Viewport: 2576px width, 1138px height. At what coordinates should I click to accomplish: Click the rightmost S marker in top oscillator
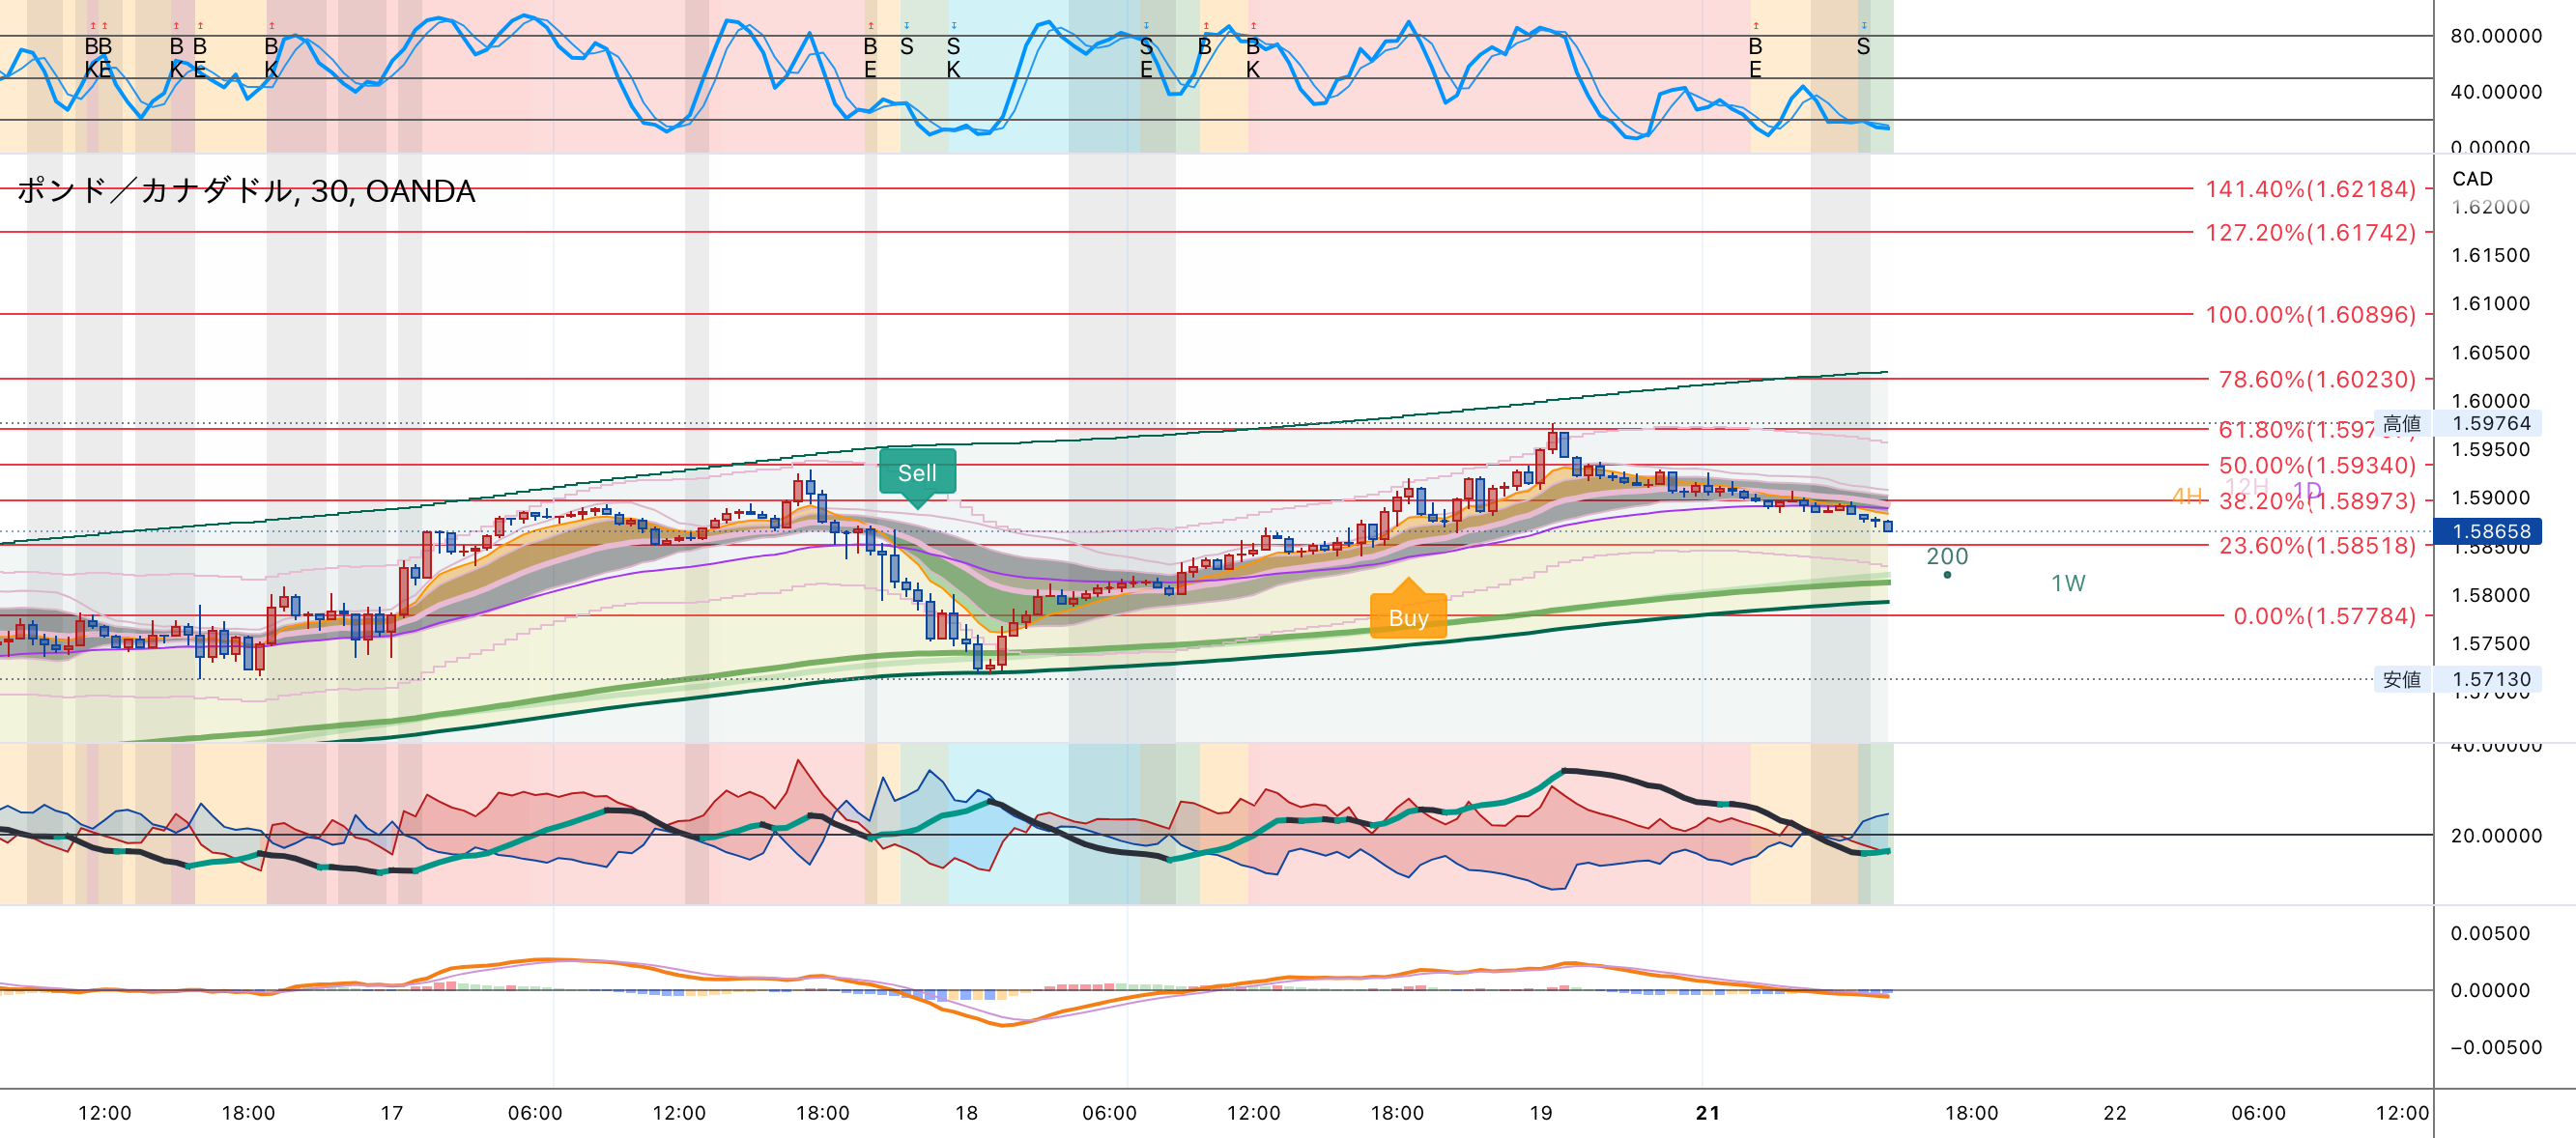[1862, 47]
